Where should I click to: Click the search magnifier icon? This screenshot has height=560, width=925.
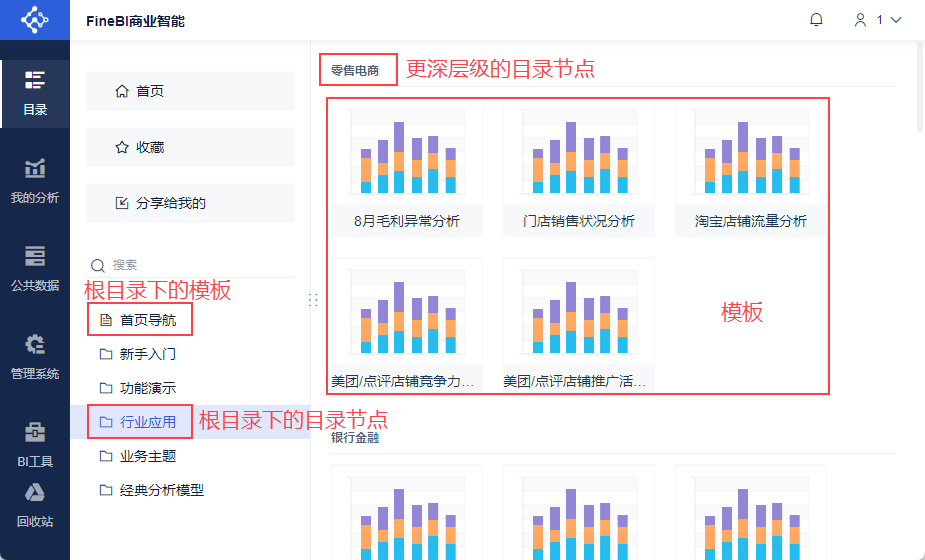pos(98,266)
